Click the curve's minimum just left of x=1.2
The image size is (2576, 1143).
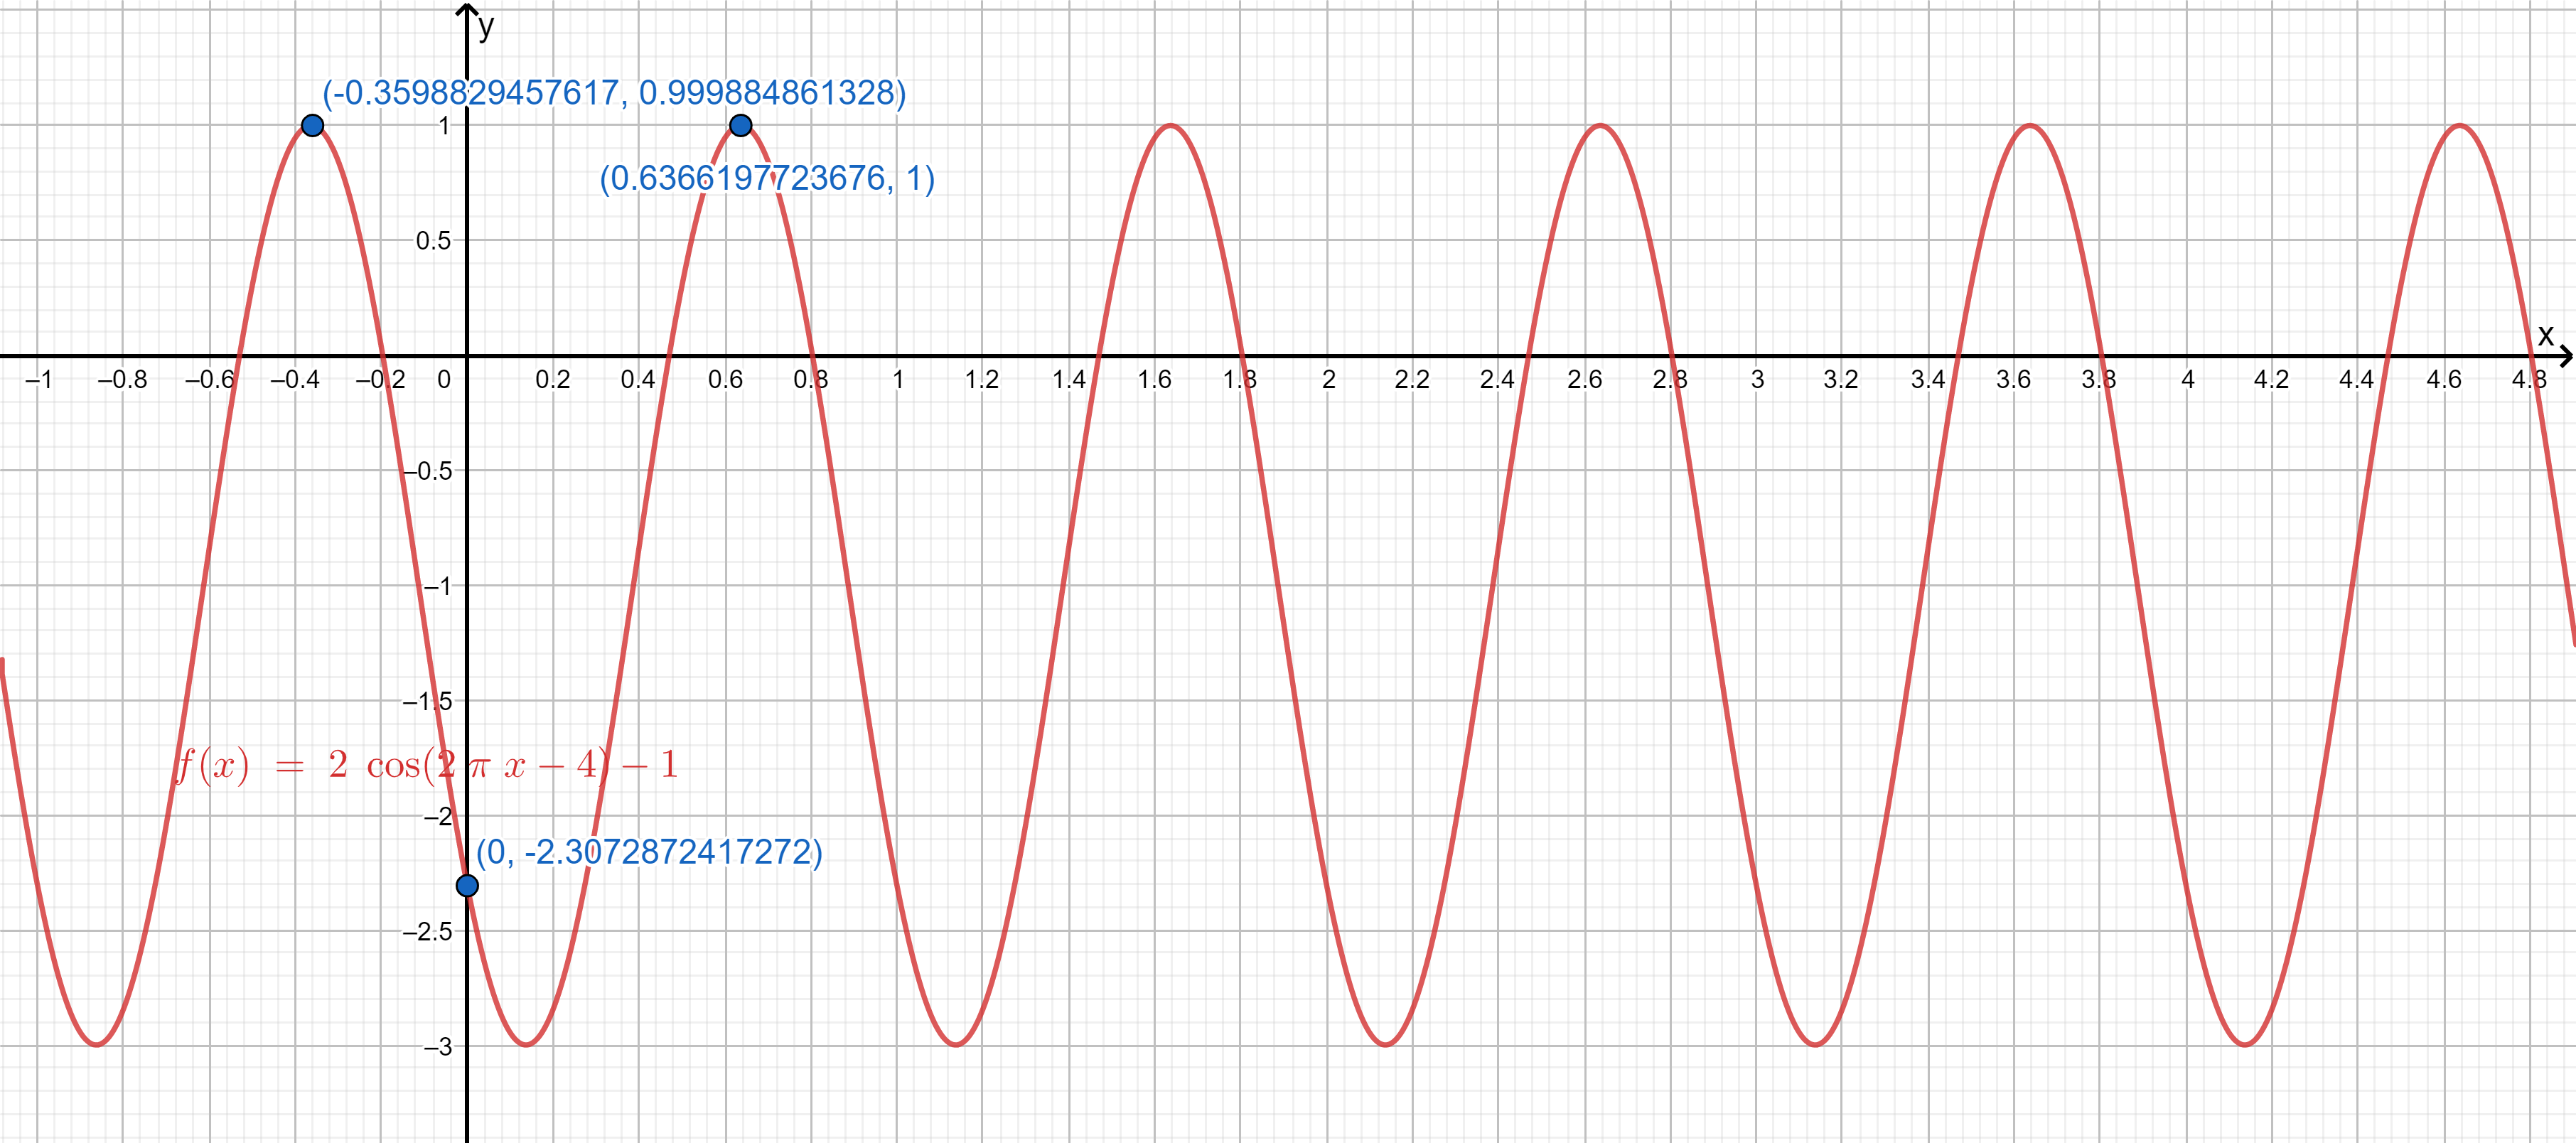[x=956, y=1045]
